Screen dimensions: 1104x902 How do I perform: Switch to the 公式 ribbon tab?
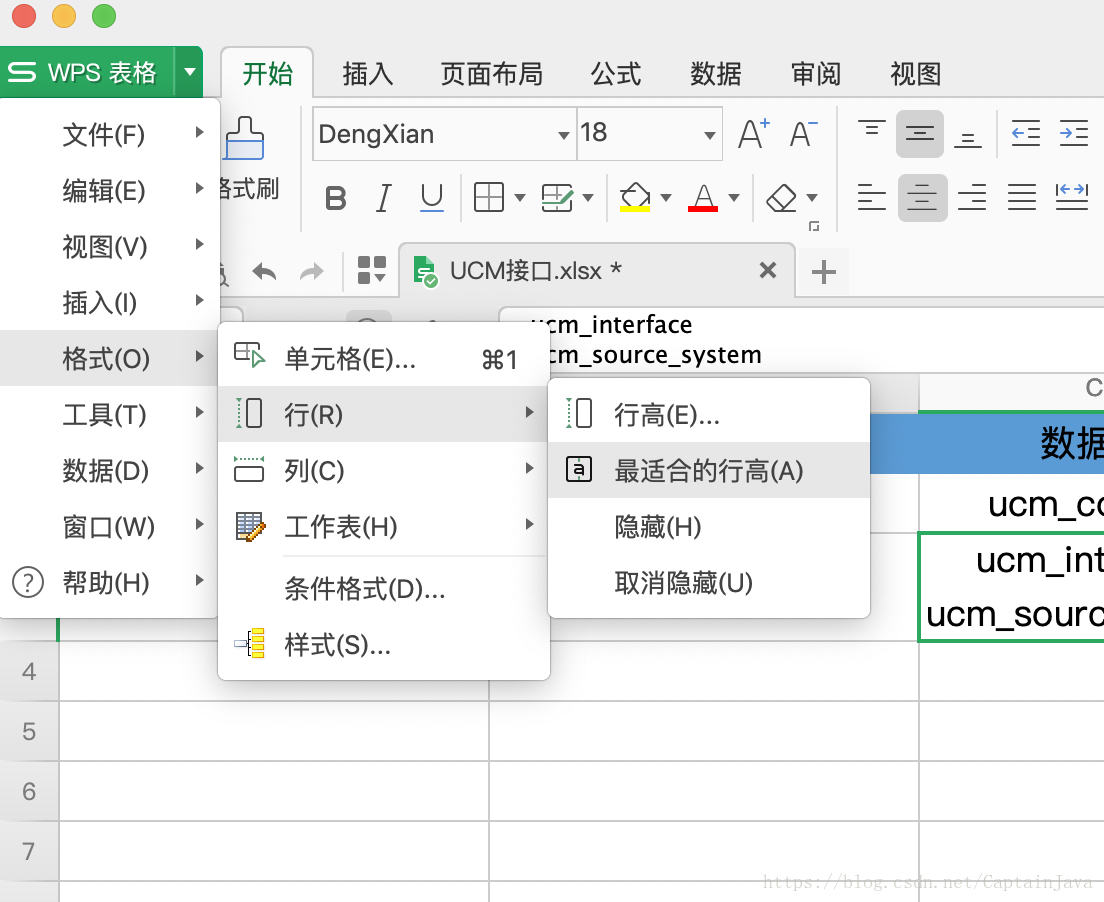click(x=615, y=73)
